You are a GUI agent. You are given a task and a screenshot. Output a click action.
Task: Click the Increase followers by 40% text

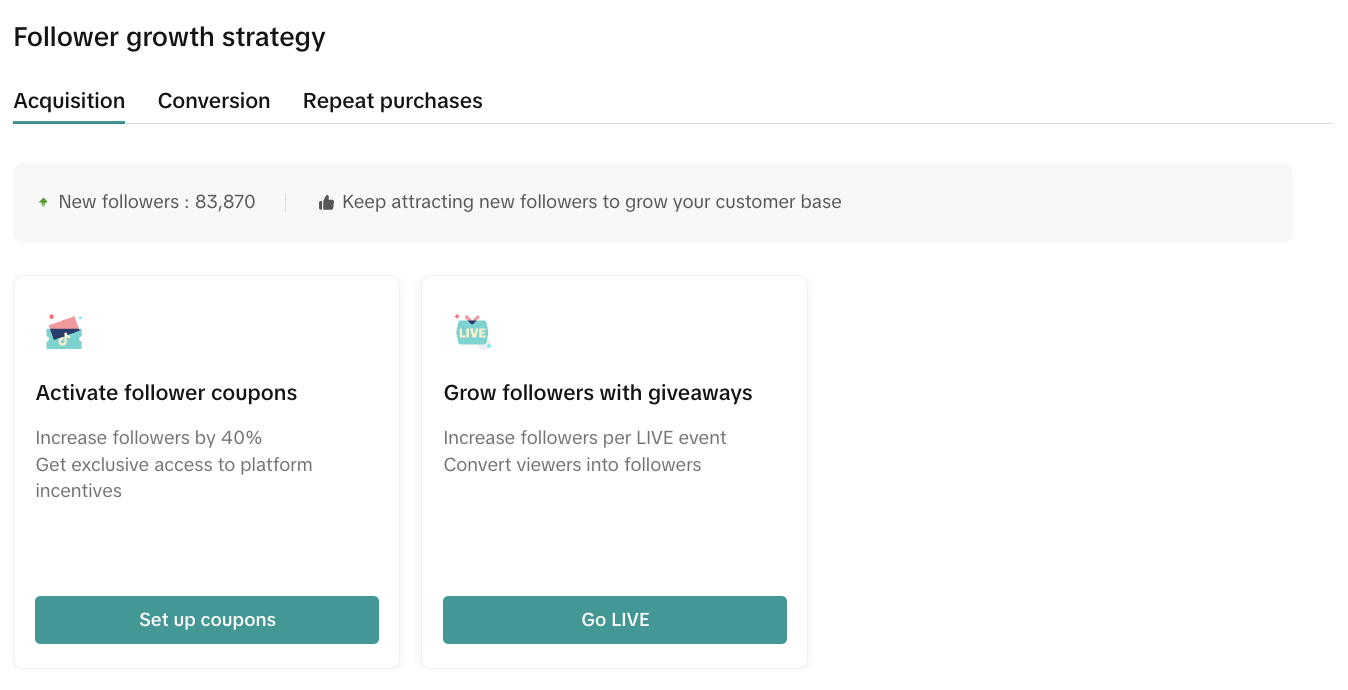pos(149,438)
